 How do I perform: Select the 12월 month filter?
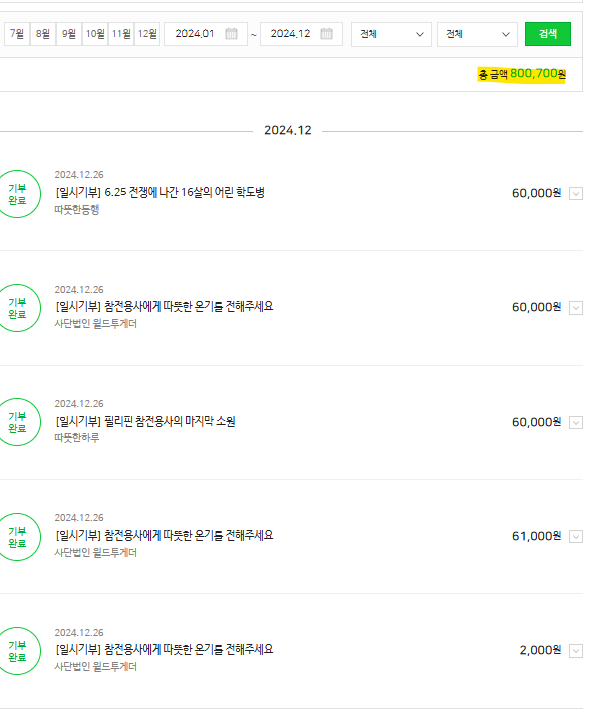(x=147, y=34)
